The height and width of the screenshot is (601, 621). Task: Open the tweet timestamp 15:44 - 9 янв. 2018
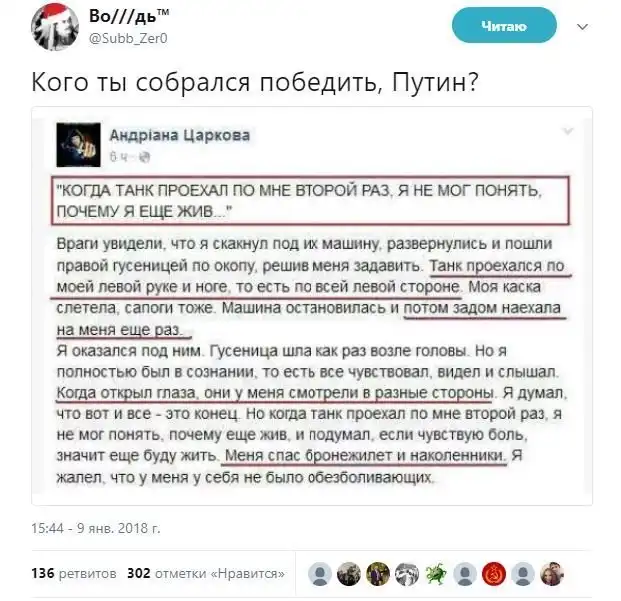tap(96, 528)
